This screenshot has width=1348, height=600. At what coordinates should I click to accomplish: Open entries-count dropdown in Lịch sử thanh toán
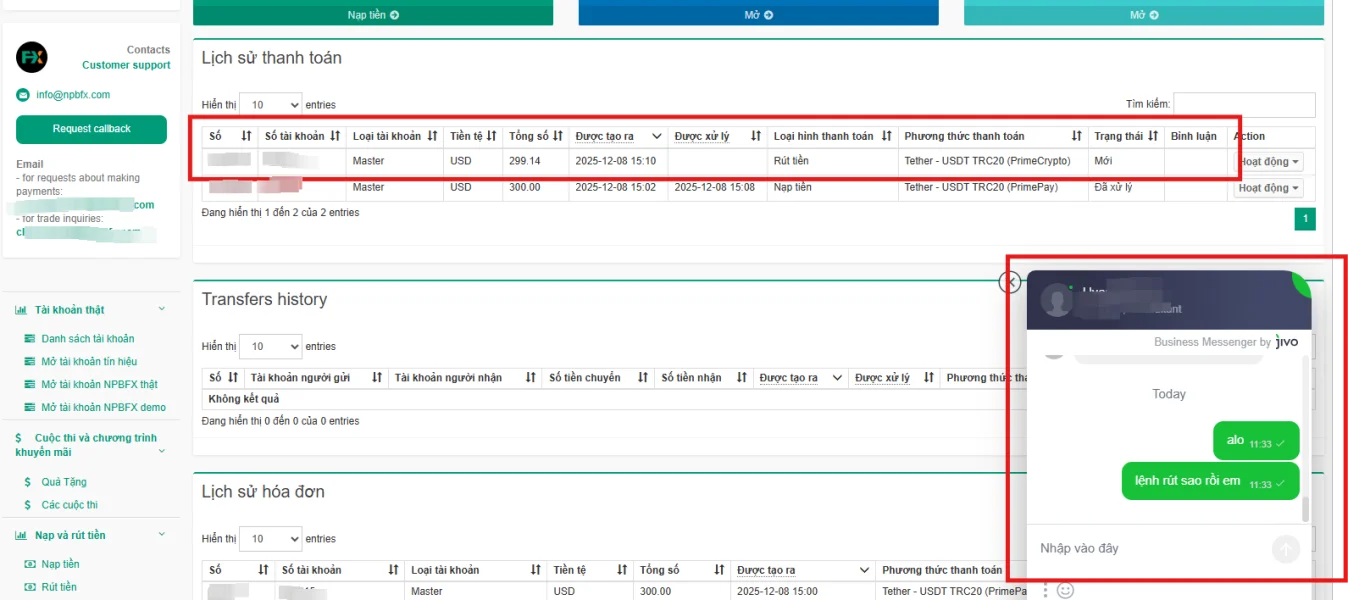(270, 105)
